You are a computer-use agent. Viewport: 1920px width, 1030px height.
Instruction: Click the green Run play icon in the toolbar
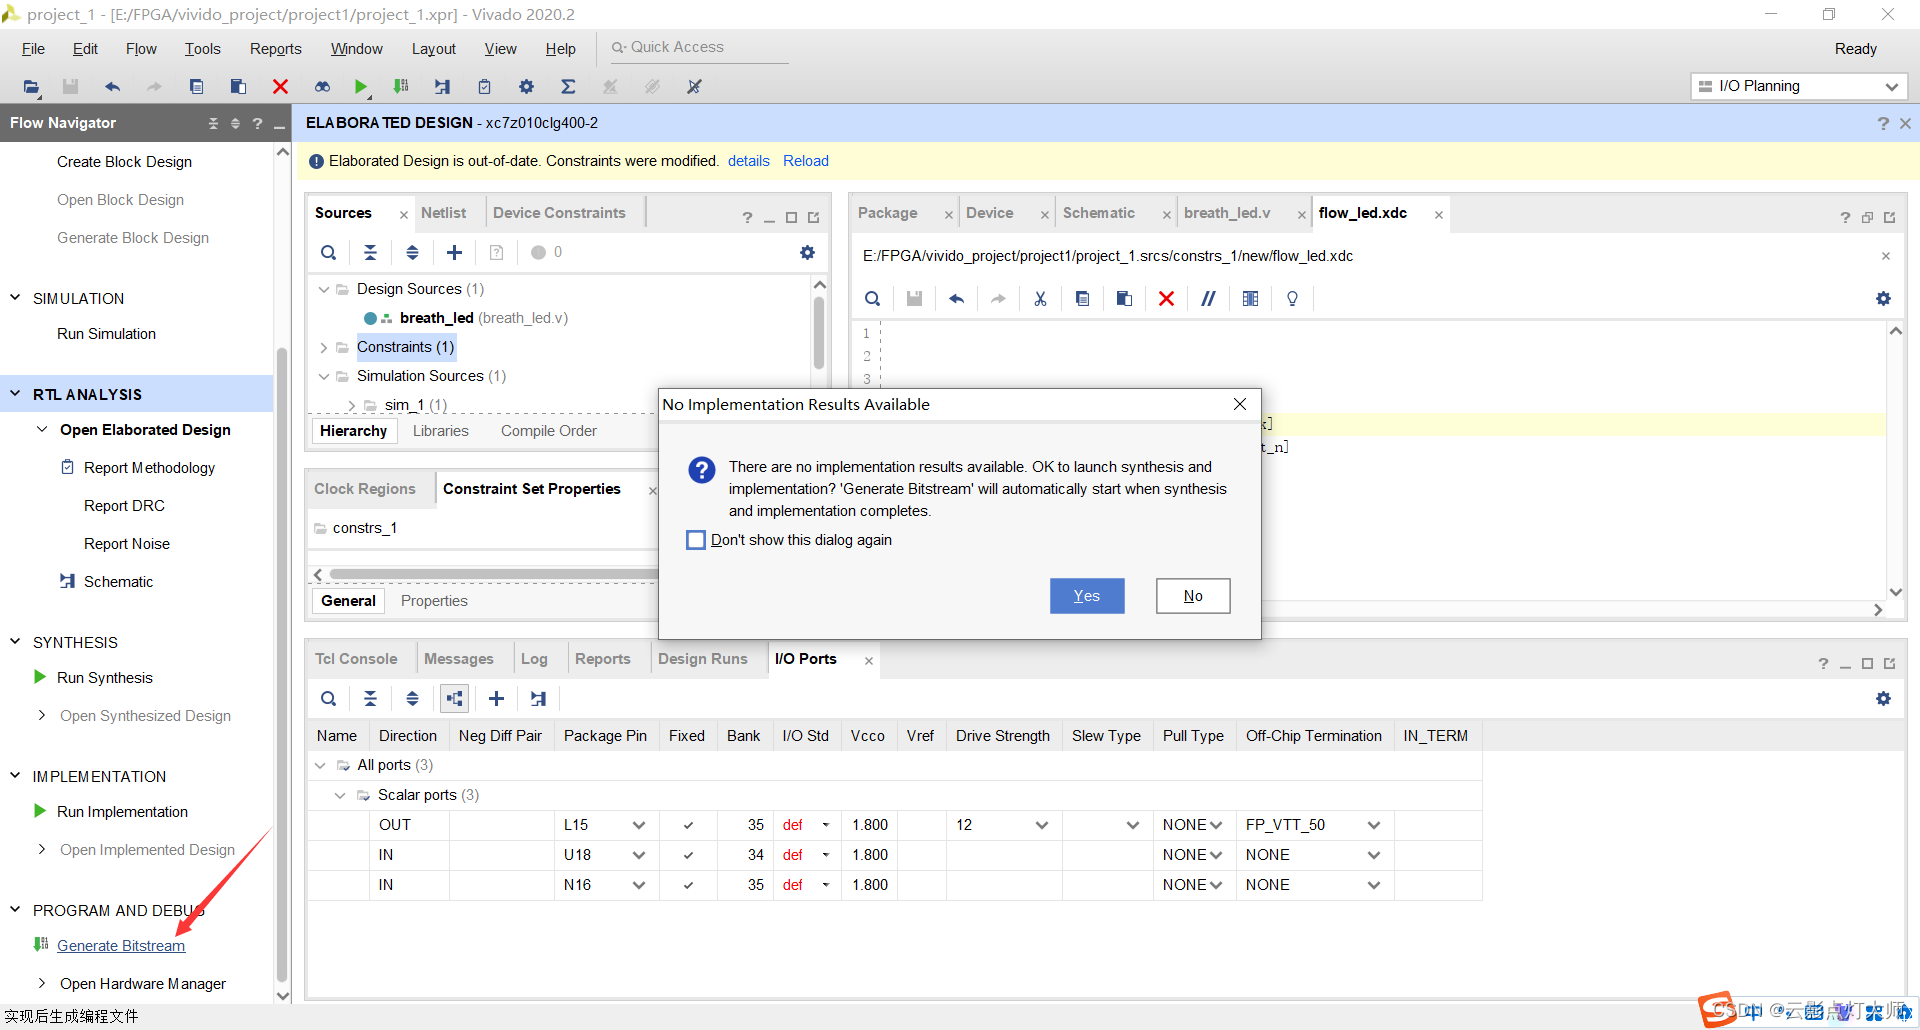pos(361,87)
